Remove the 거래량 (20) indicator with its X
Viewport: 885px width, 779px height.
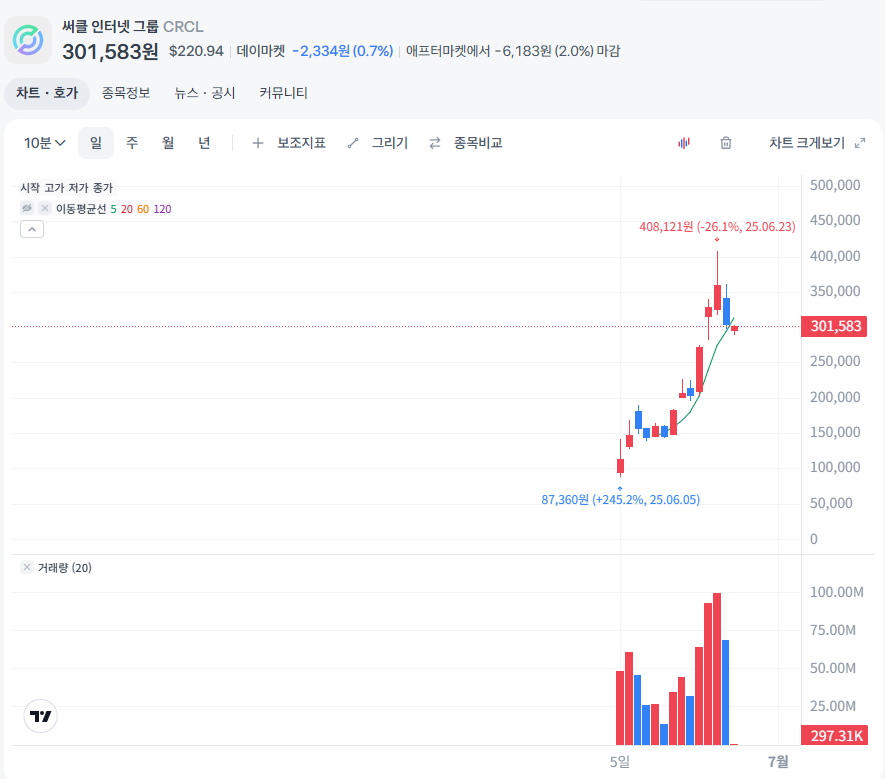click(x=27, y=567)
